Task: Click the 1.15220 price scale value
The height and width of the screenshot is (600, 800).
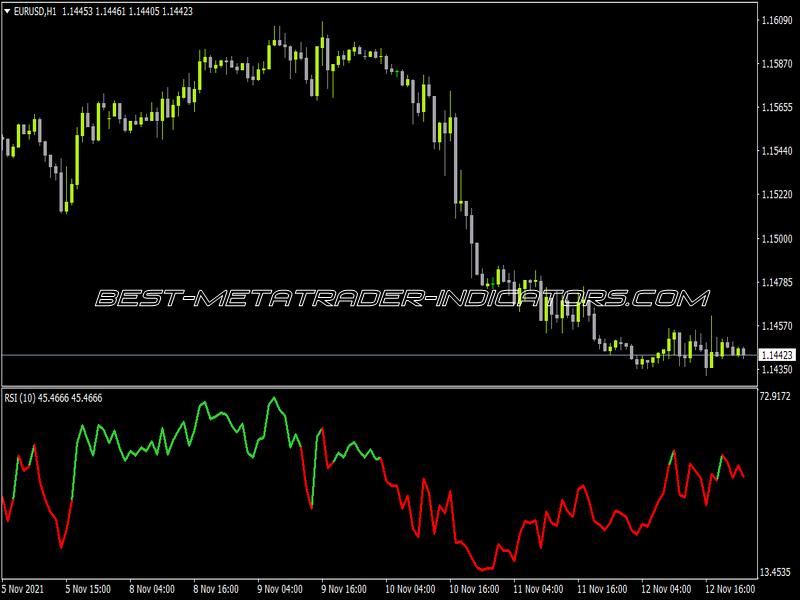Action: 777,194
